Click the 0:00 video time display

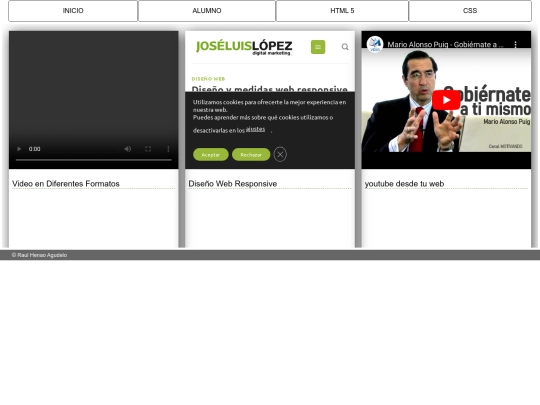34,149
